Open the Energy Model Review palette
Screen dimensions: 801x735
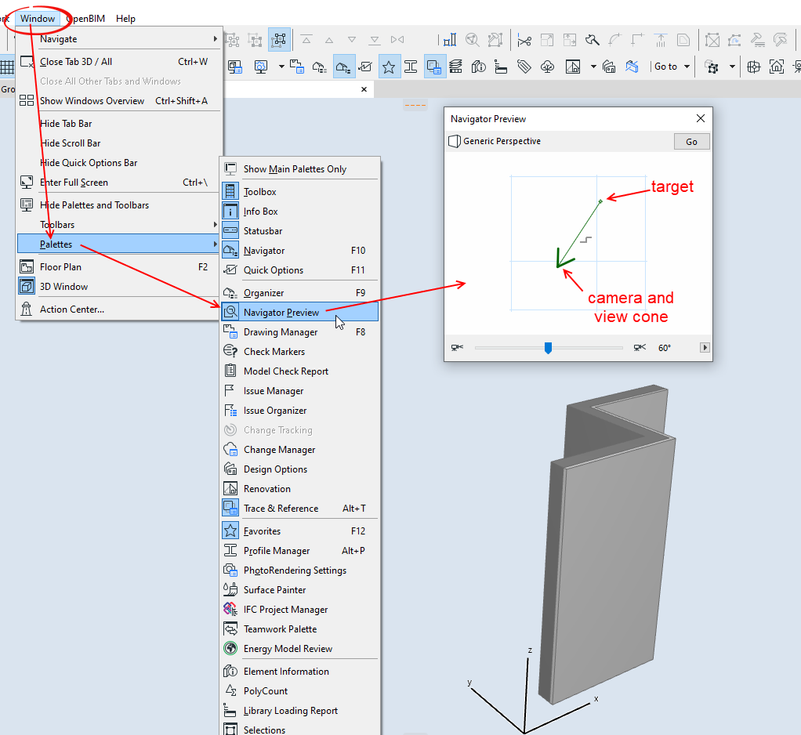287,649
